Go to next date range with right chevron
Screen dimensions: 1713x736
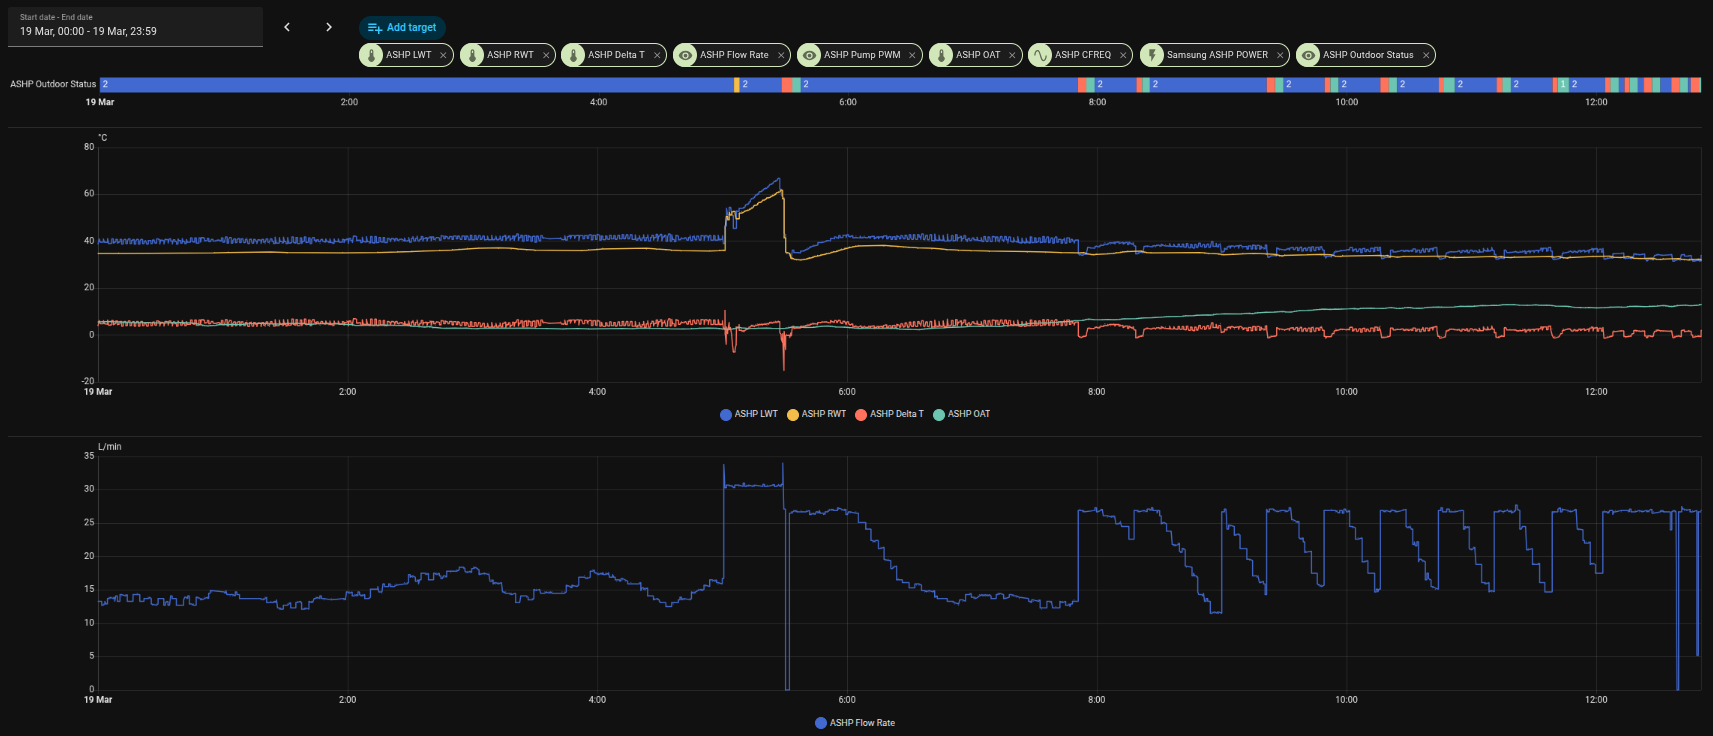pyautogui.click(x=329, y=27)
